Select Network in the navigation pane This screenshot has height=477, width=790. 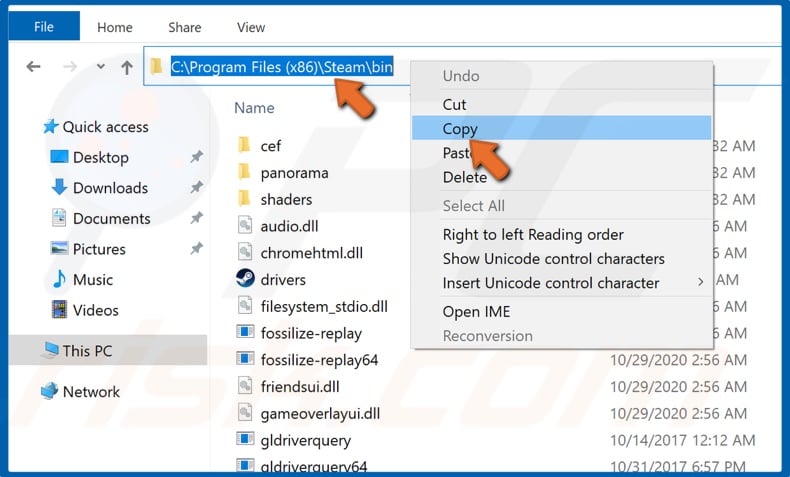pyautogui.click(x=91, y=391)
